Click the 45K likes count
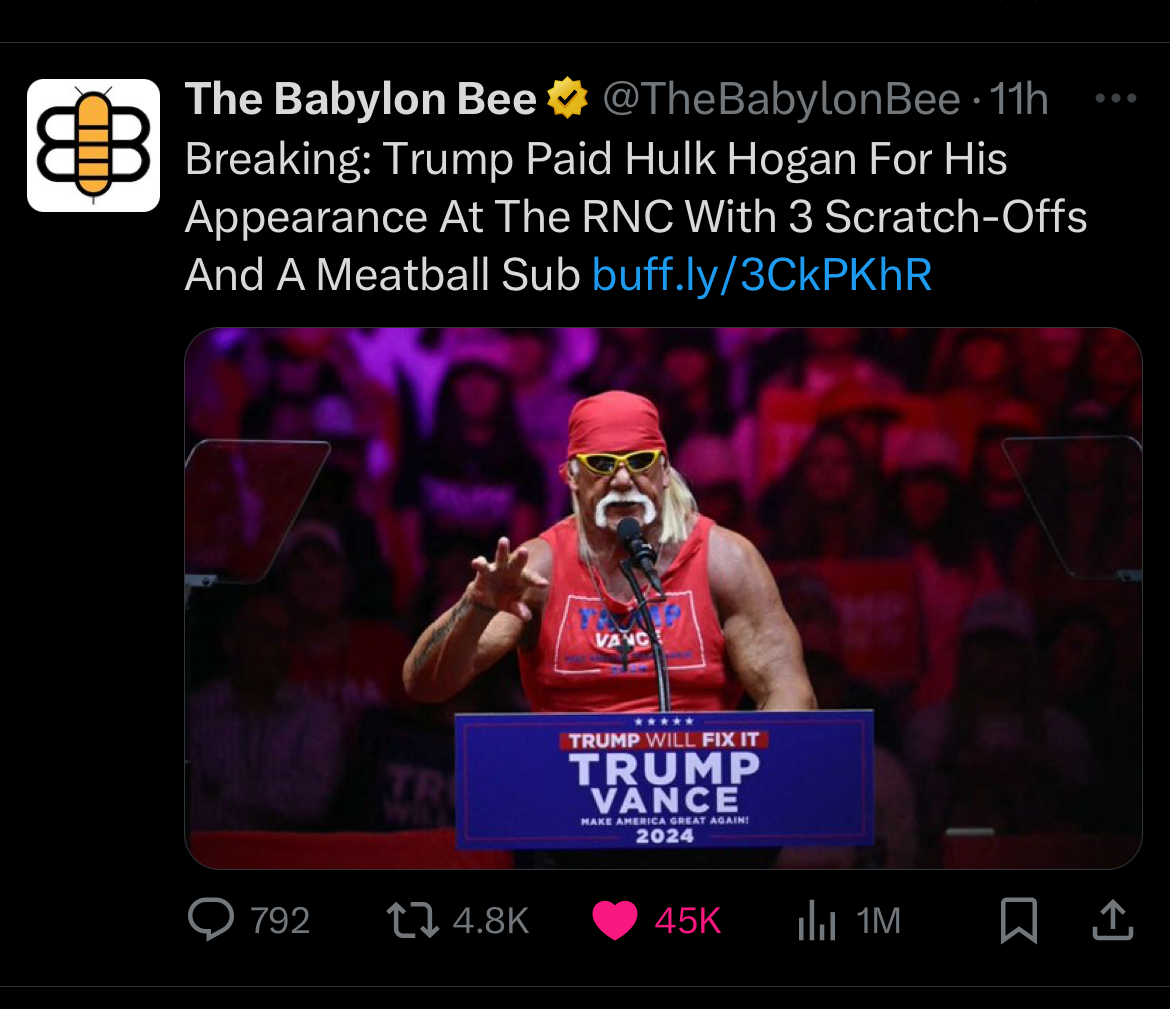This screenshot has height=1009, width=1170. [x=688, y=920]
